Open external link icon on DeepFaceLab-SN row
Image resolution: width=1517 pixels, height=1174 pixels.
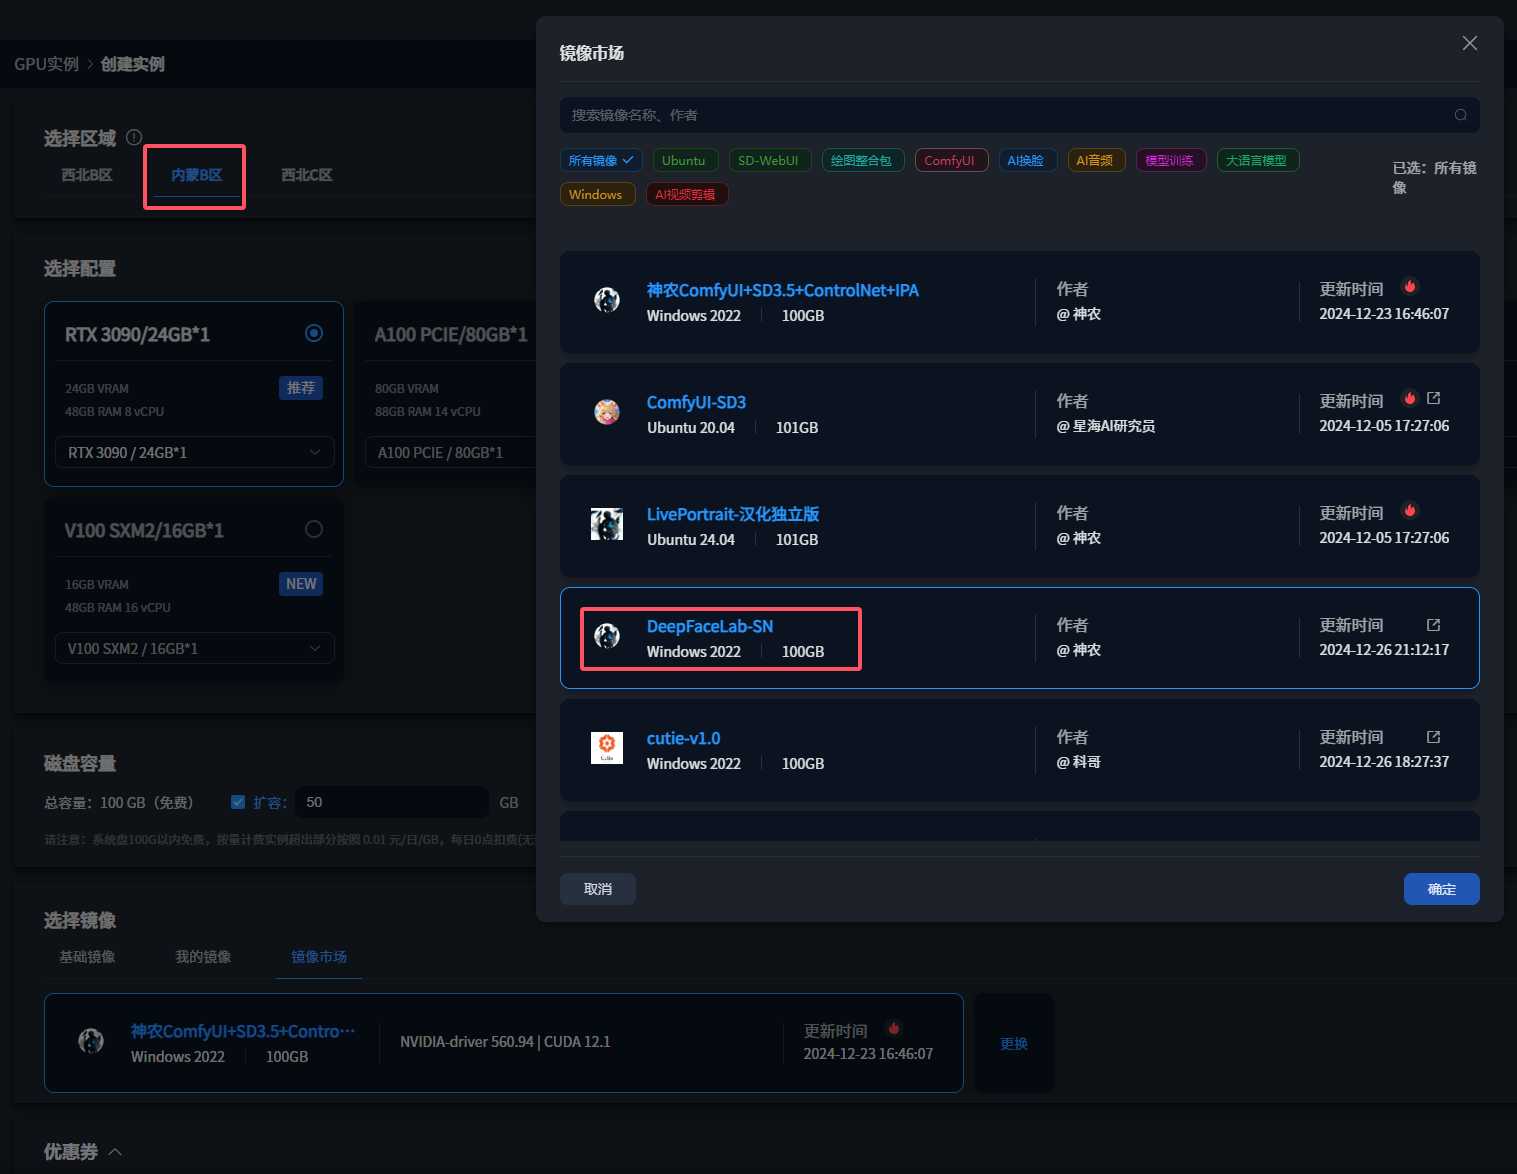[x=1433, y=625]
